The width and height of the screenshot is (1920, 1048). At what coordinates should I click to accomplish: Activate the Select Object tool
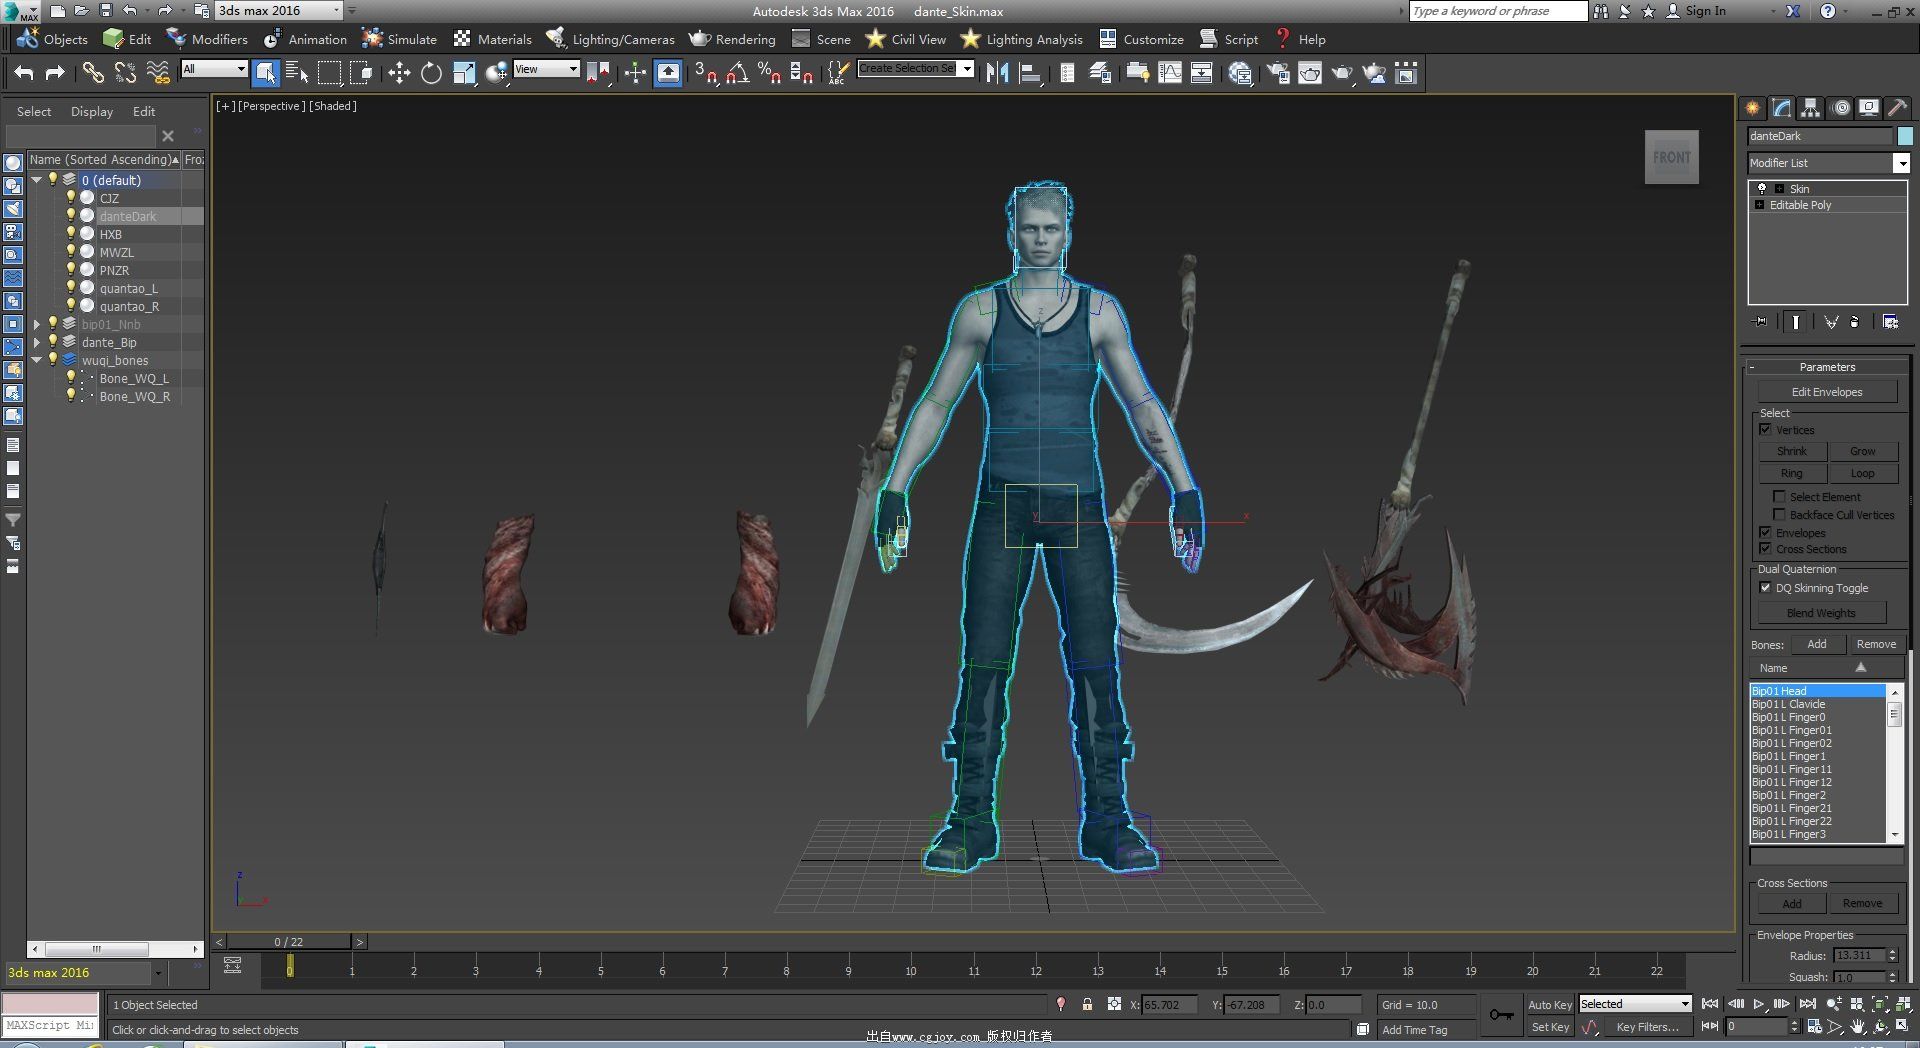(265, 73)
